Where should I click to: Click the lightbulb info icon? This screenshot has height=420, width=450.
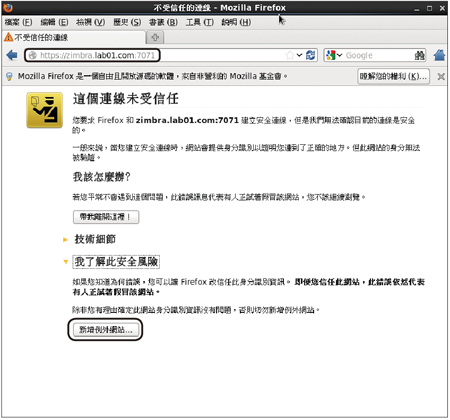pyautogui.click(x=9, y=77)
